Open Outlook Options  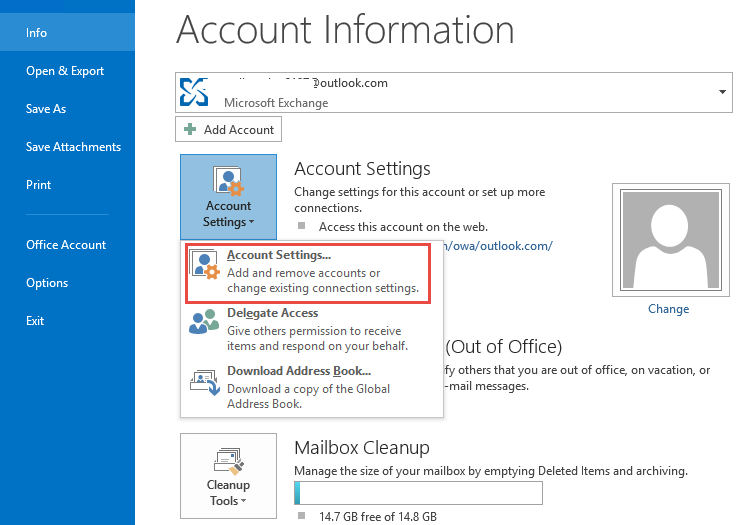47,283
